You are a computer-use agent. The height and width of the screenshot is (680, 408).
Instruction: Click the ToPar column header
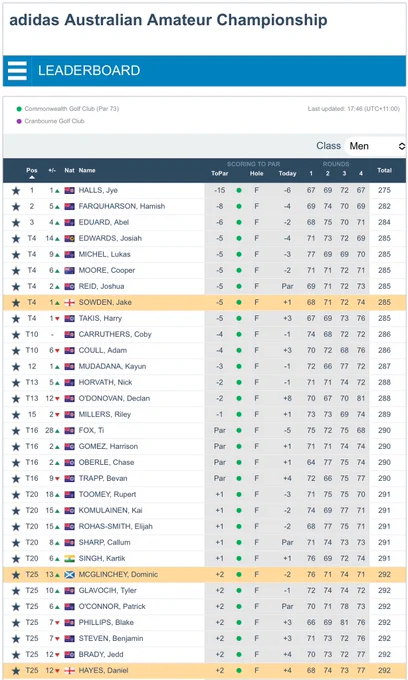220,173
